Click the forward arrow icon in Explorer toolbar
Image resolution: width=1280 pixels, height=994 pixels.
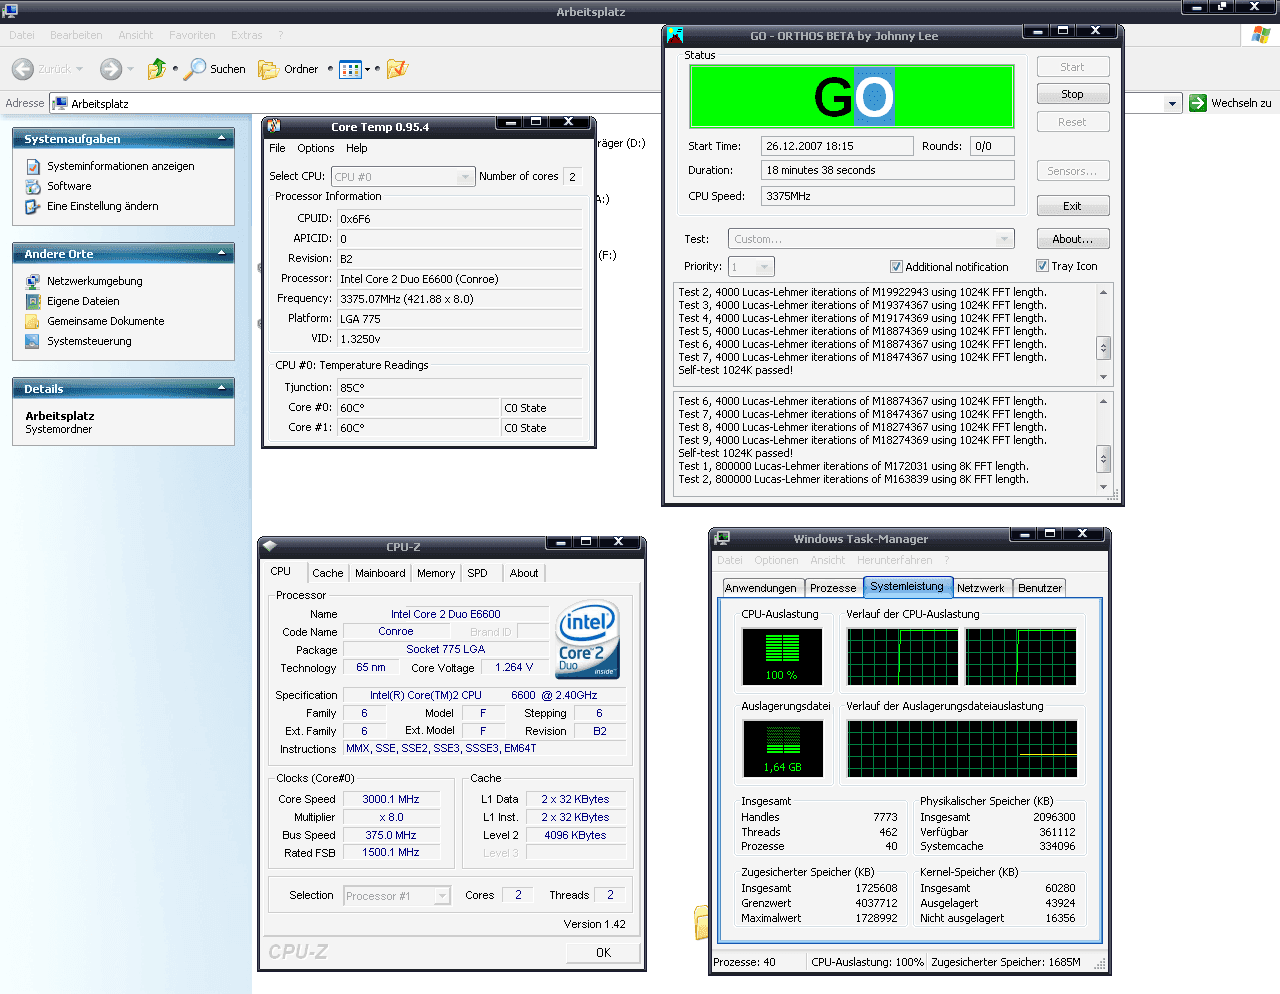[x=111, y=69]
